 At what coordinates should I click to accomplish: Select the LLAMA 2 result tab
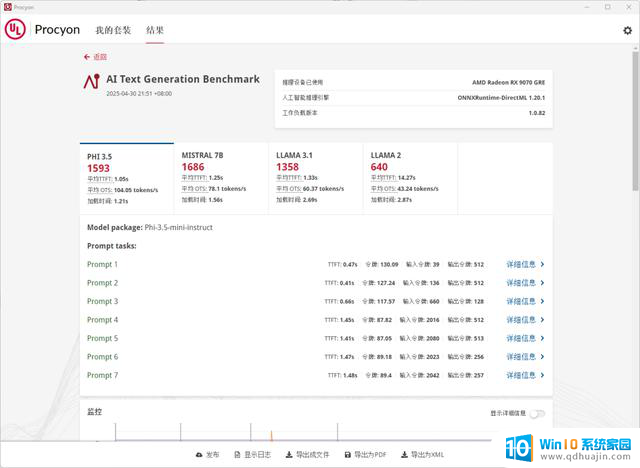411,178
